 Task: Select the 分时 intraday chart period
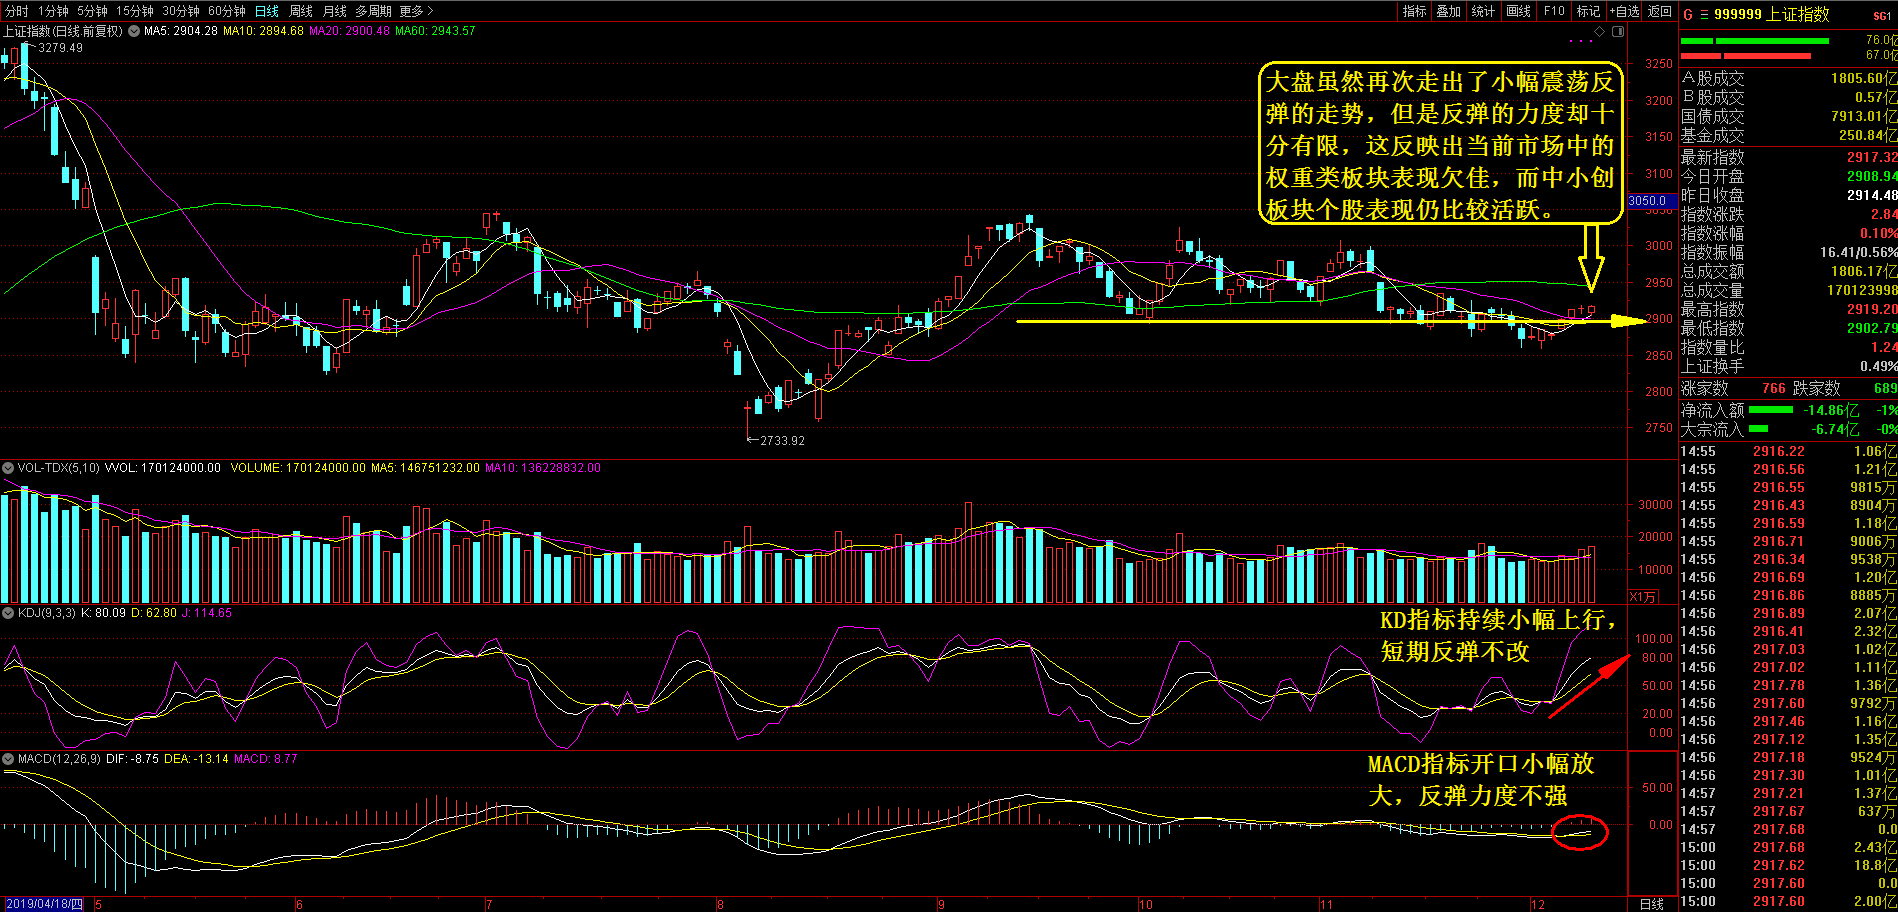[17, 11]
